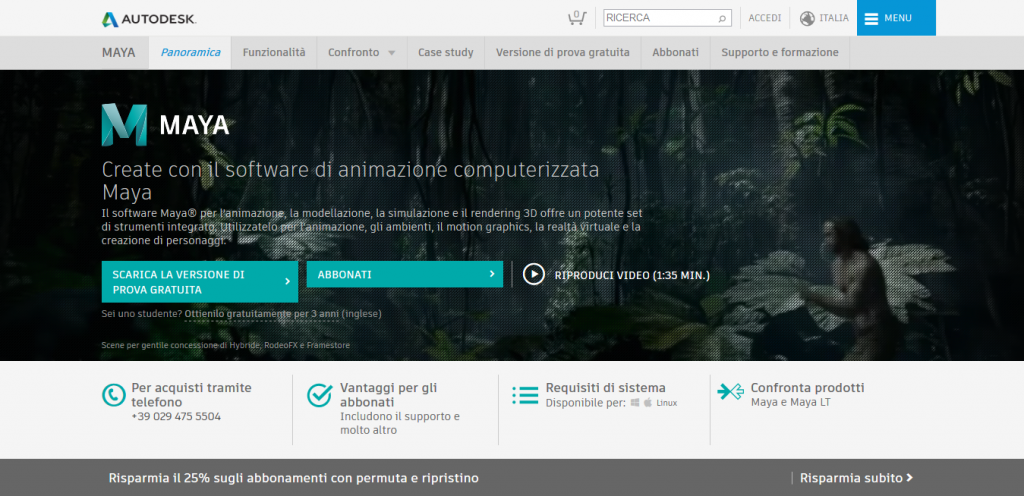
Task: Click Maya e Maya LT text
Action: [791, 403]
